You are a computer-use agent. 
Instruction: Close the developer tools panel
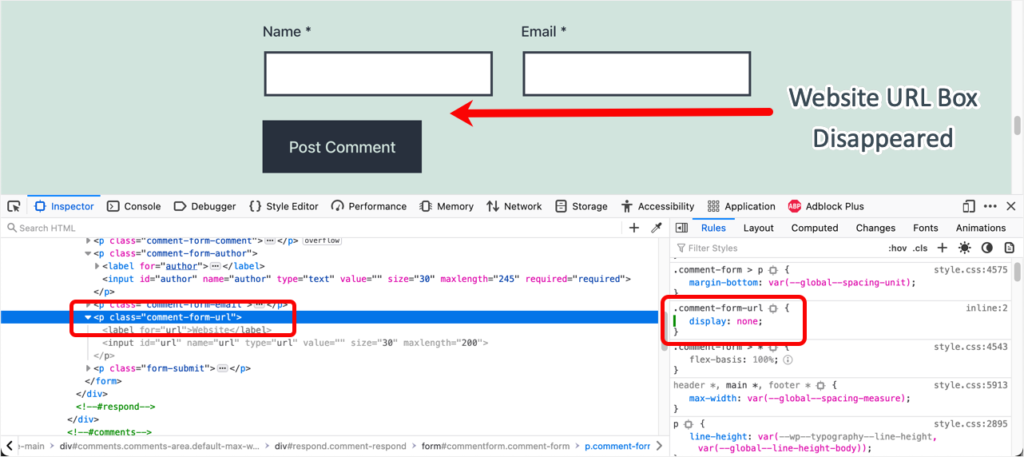pos(1010,206)
